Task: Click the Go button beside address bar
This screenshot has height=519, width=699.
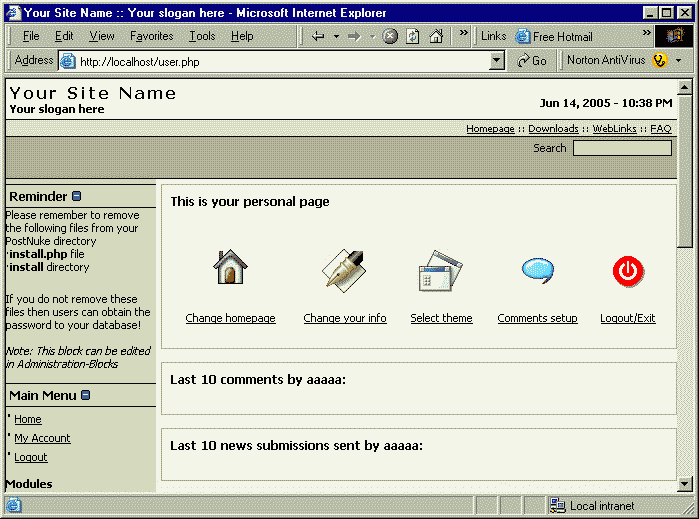Action: pos(532,61)
